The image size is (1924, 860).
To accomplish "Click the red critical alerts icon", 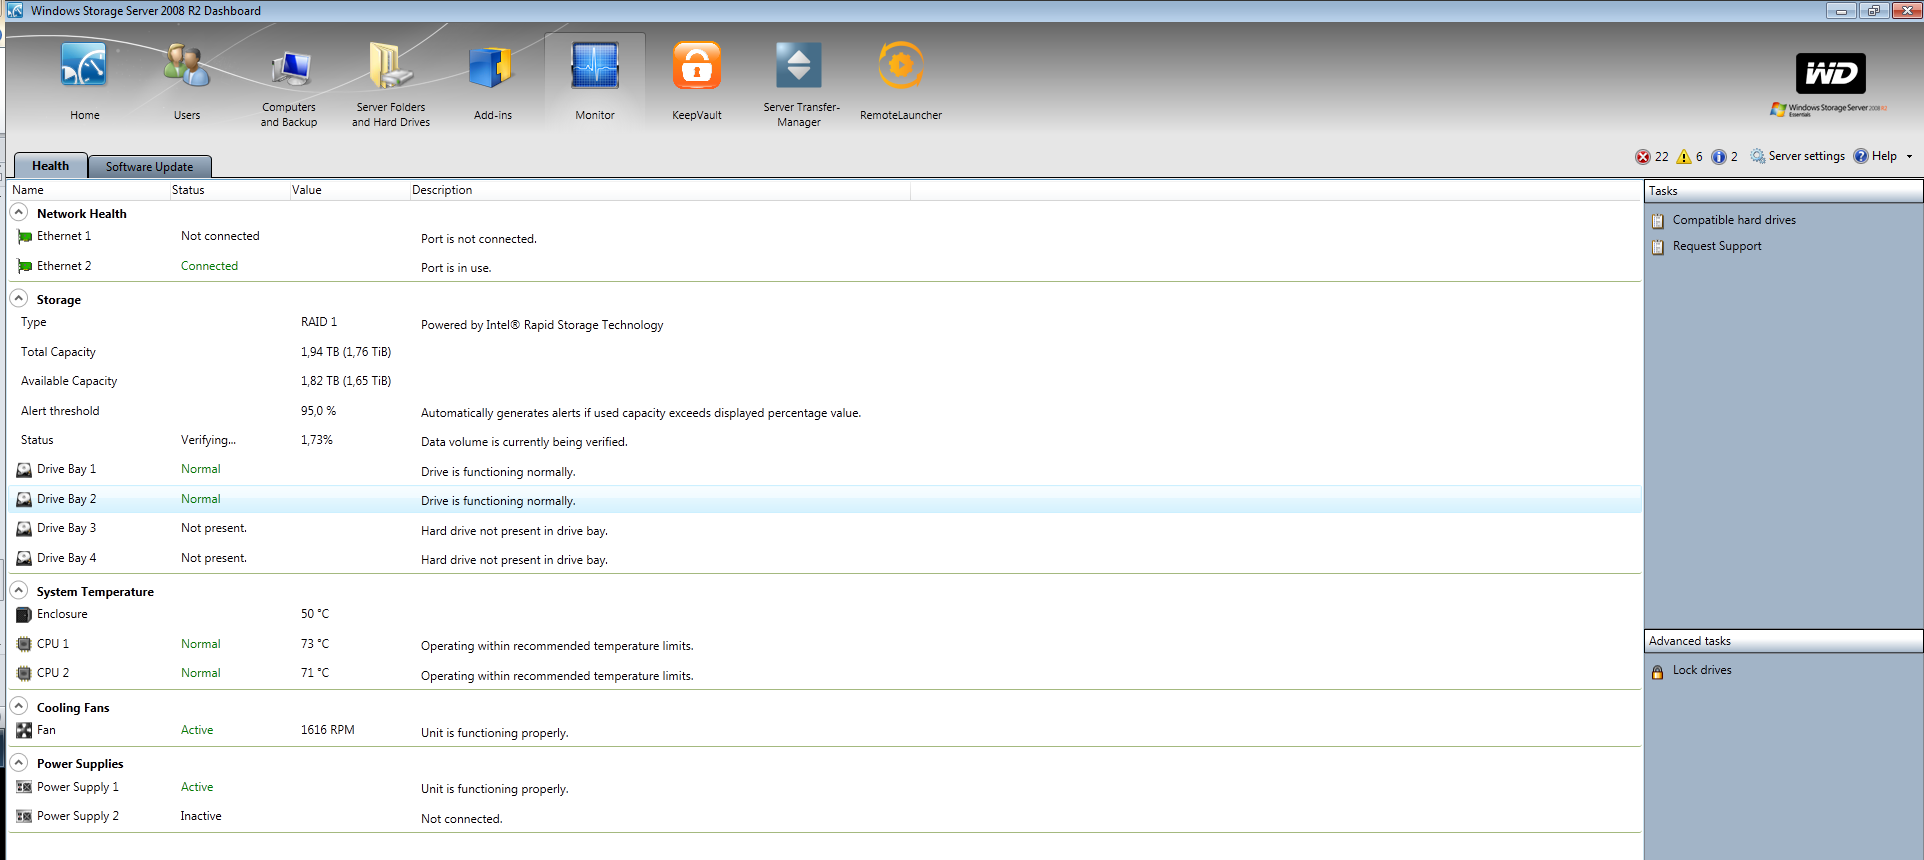I will tap(1643, 157).
